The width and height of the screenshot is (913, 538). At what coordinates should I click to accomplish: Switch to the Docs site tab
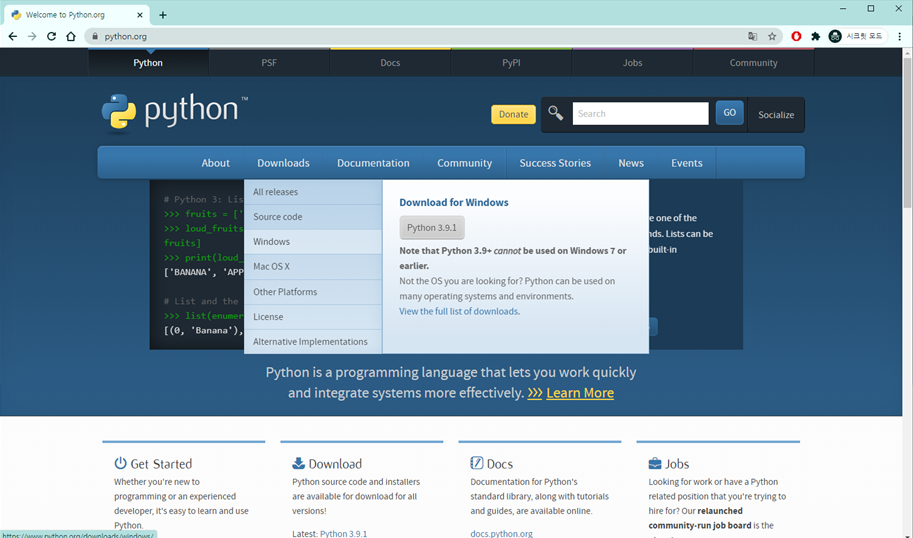[390, 62]
